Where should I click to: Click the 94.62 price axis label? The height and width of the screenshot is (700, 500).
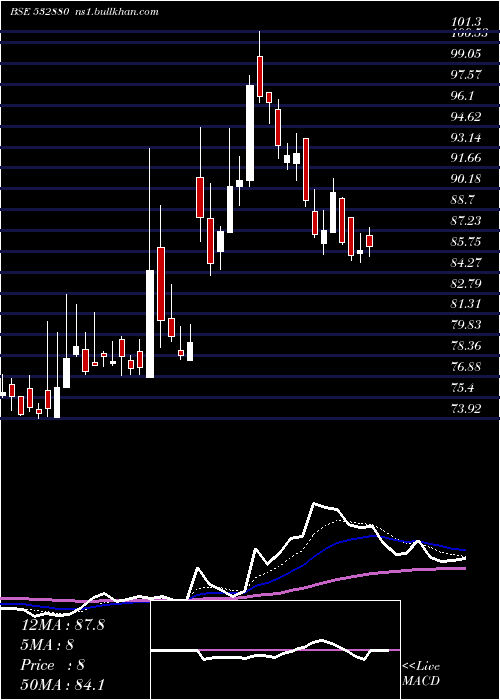coord(466,117)
